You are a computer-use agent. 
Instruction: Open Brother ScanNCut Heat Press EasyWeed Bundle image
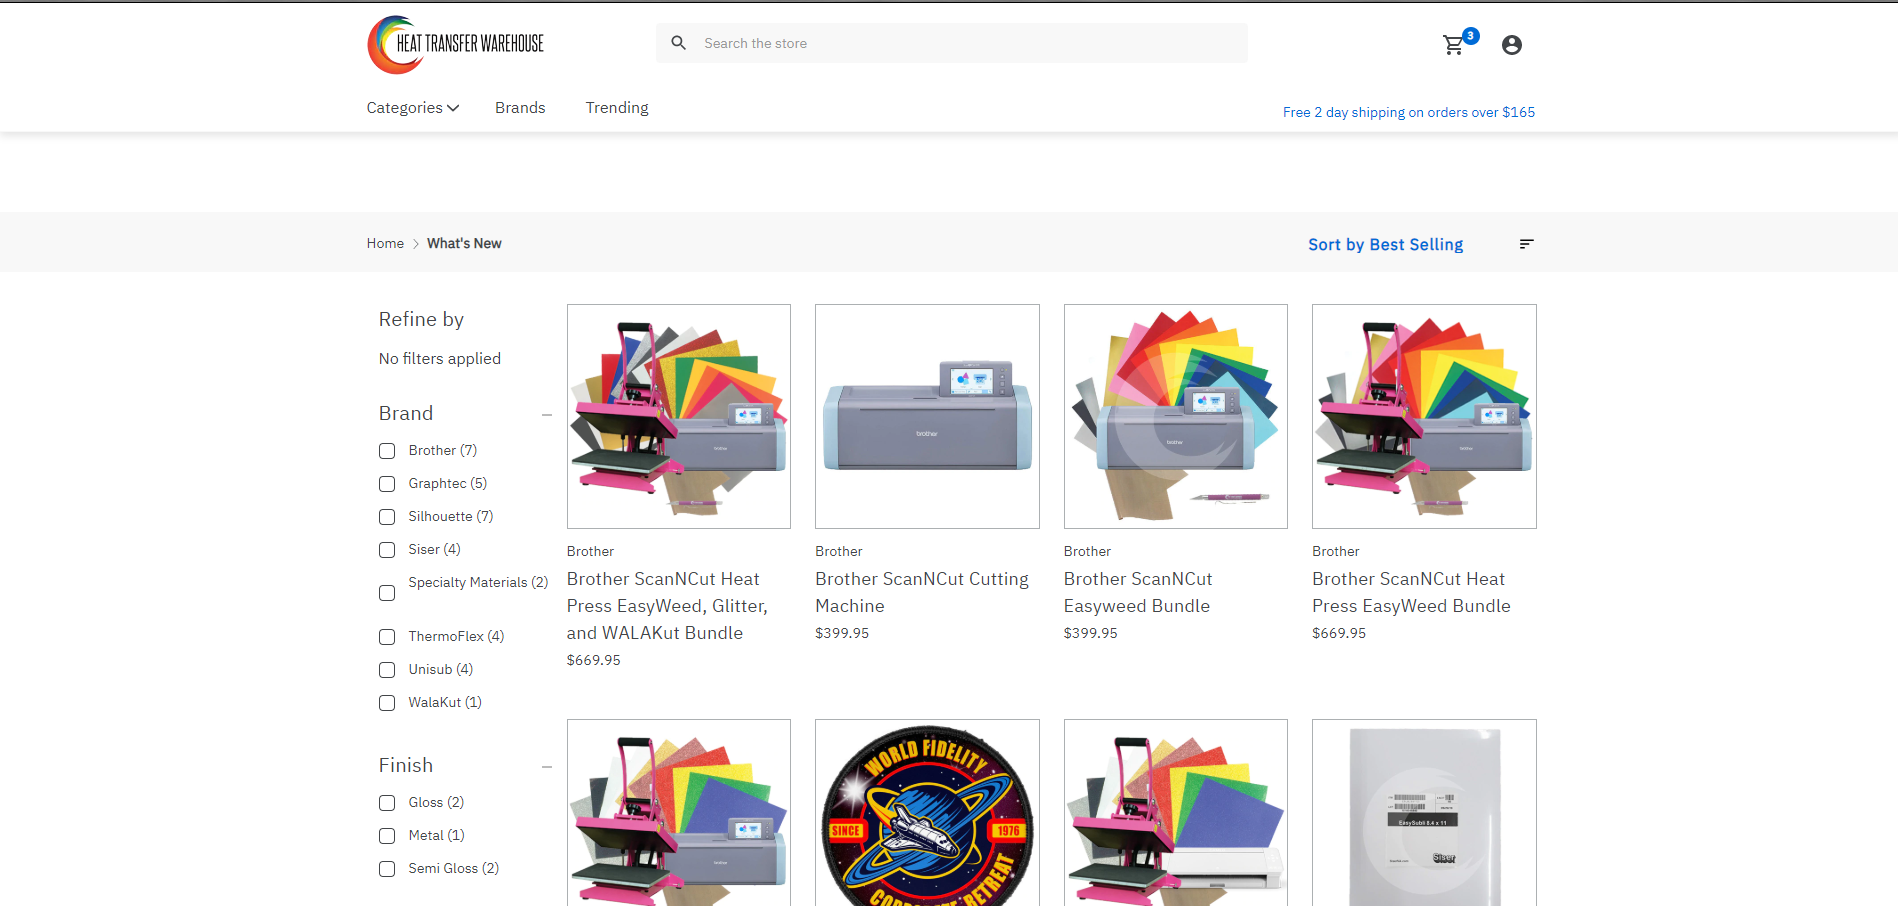tap(1424, 416)
